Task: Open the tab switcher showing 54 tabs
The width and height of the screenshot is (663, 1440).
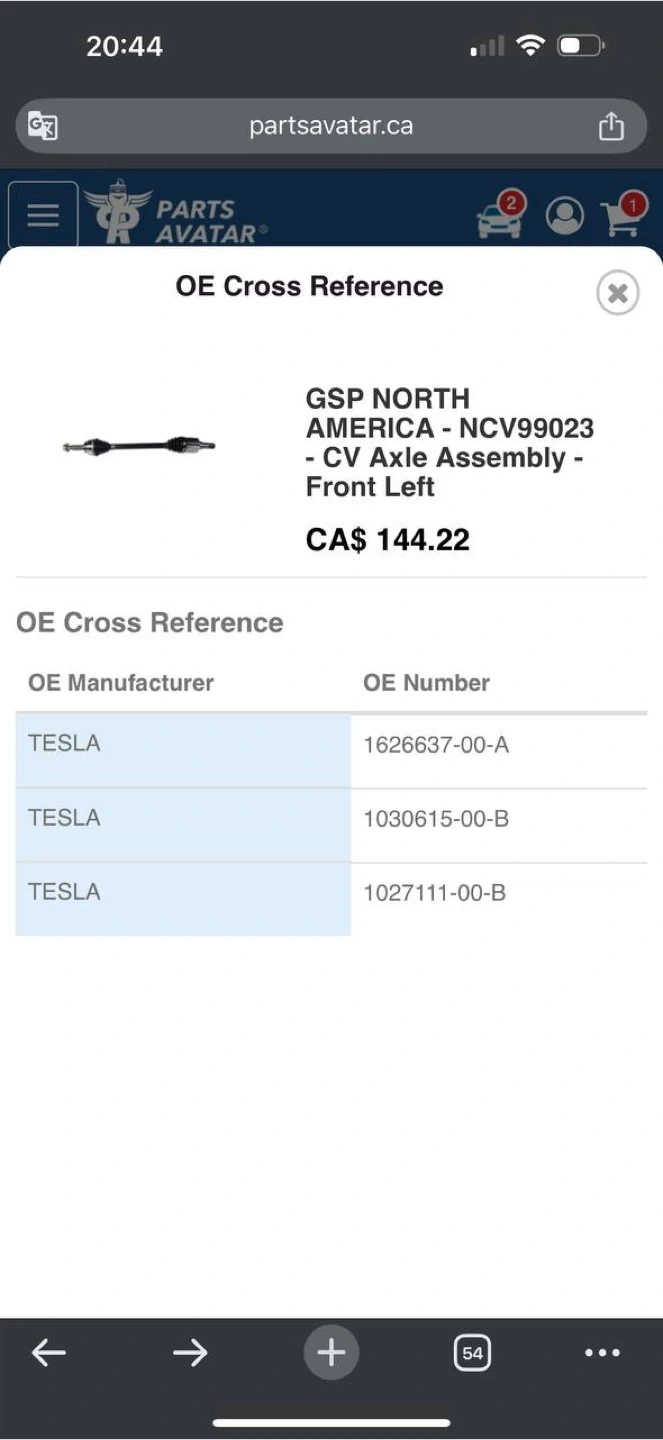Action: 472,1353
